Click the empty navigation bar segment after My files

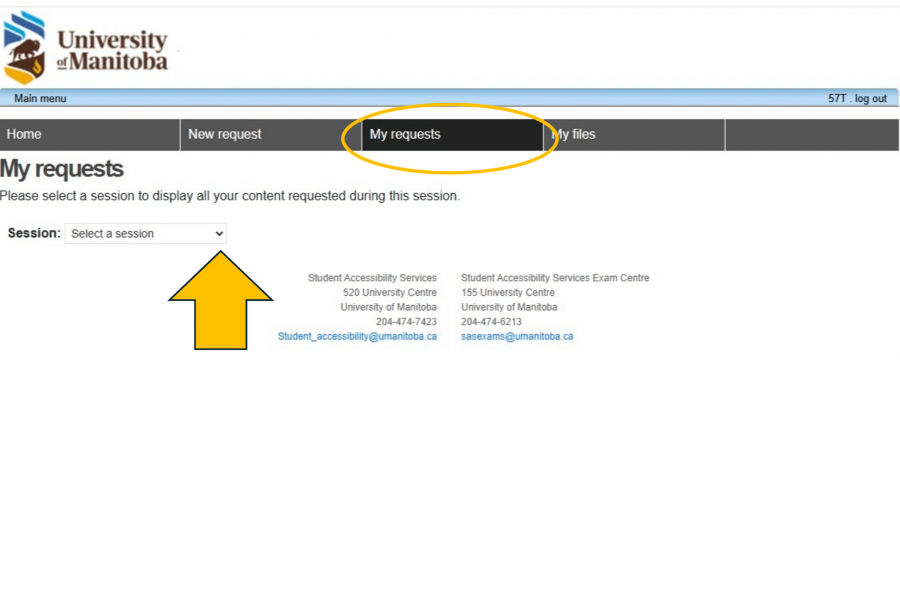coord(810,134)
